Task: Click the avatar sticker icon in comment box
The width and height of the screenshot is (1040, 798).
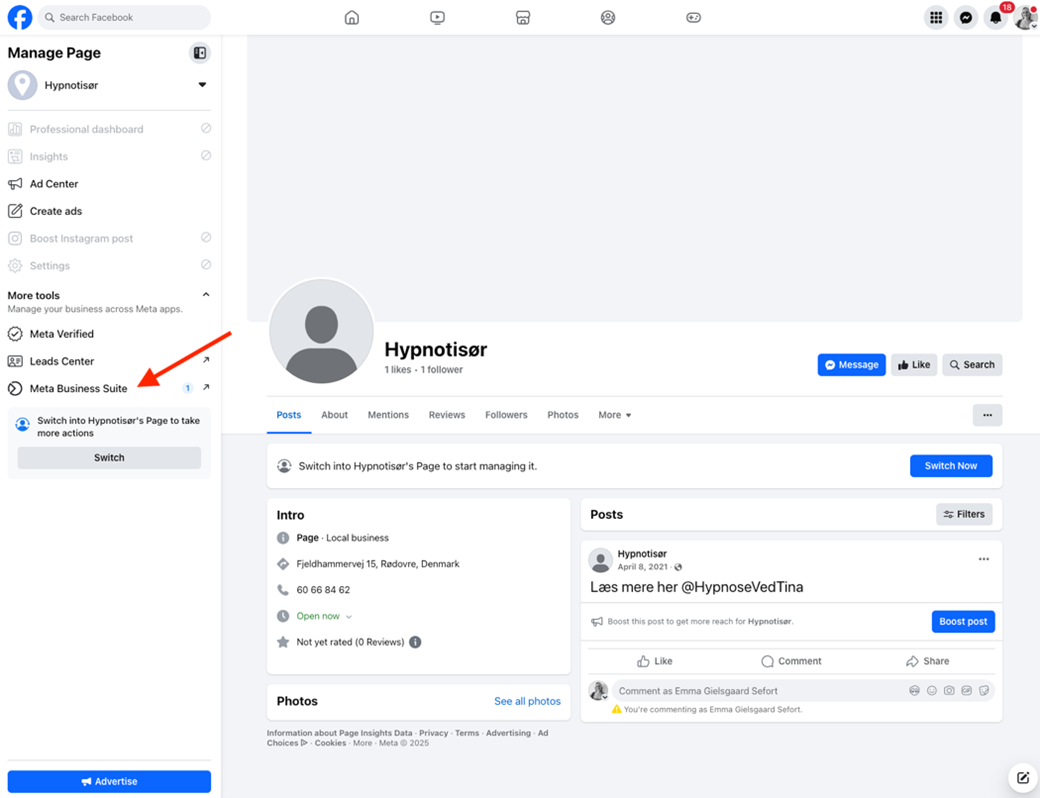Action: pyautogui.click(x=915, y=691)
